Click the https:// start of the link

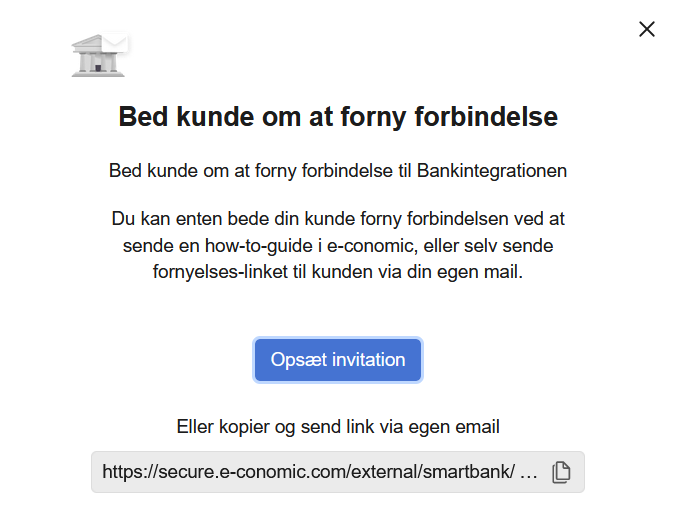[x=130, y=472]
